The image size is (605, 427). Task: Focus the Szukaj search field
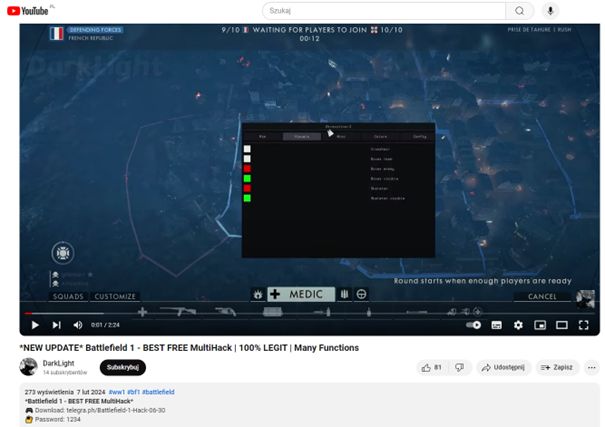(384, 11)
